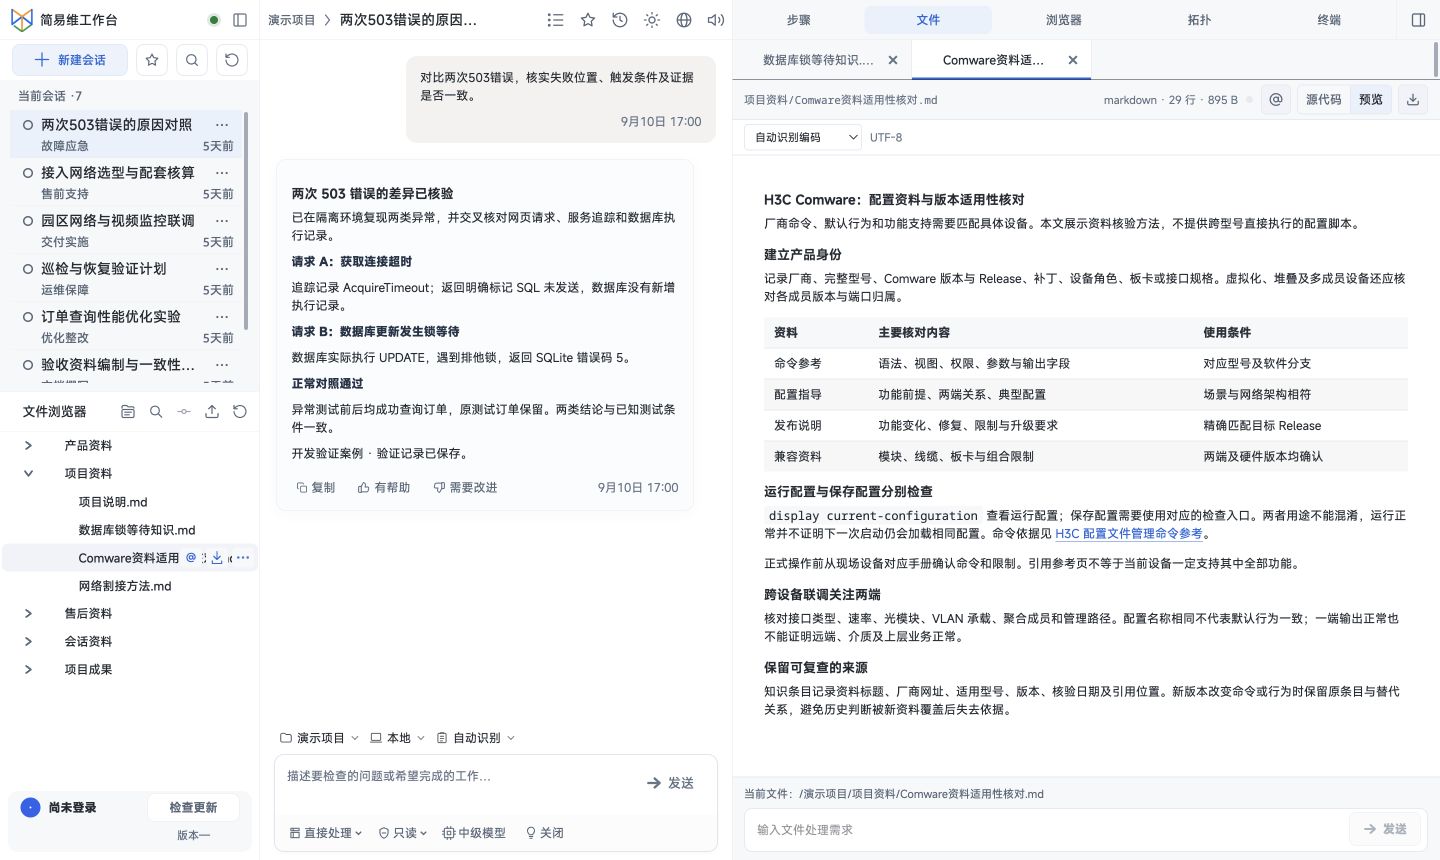Mention file with @ button in file header
The width and height of the screenshot is (1440, 860).
click(1276, 99)
